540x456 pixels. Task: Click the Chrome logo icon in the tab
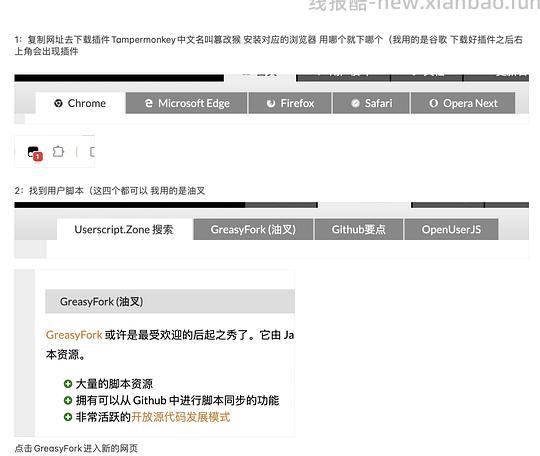(59, 103)
